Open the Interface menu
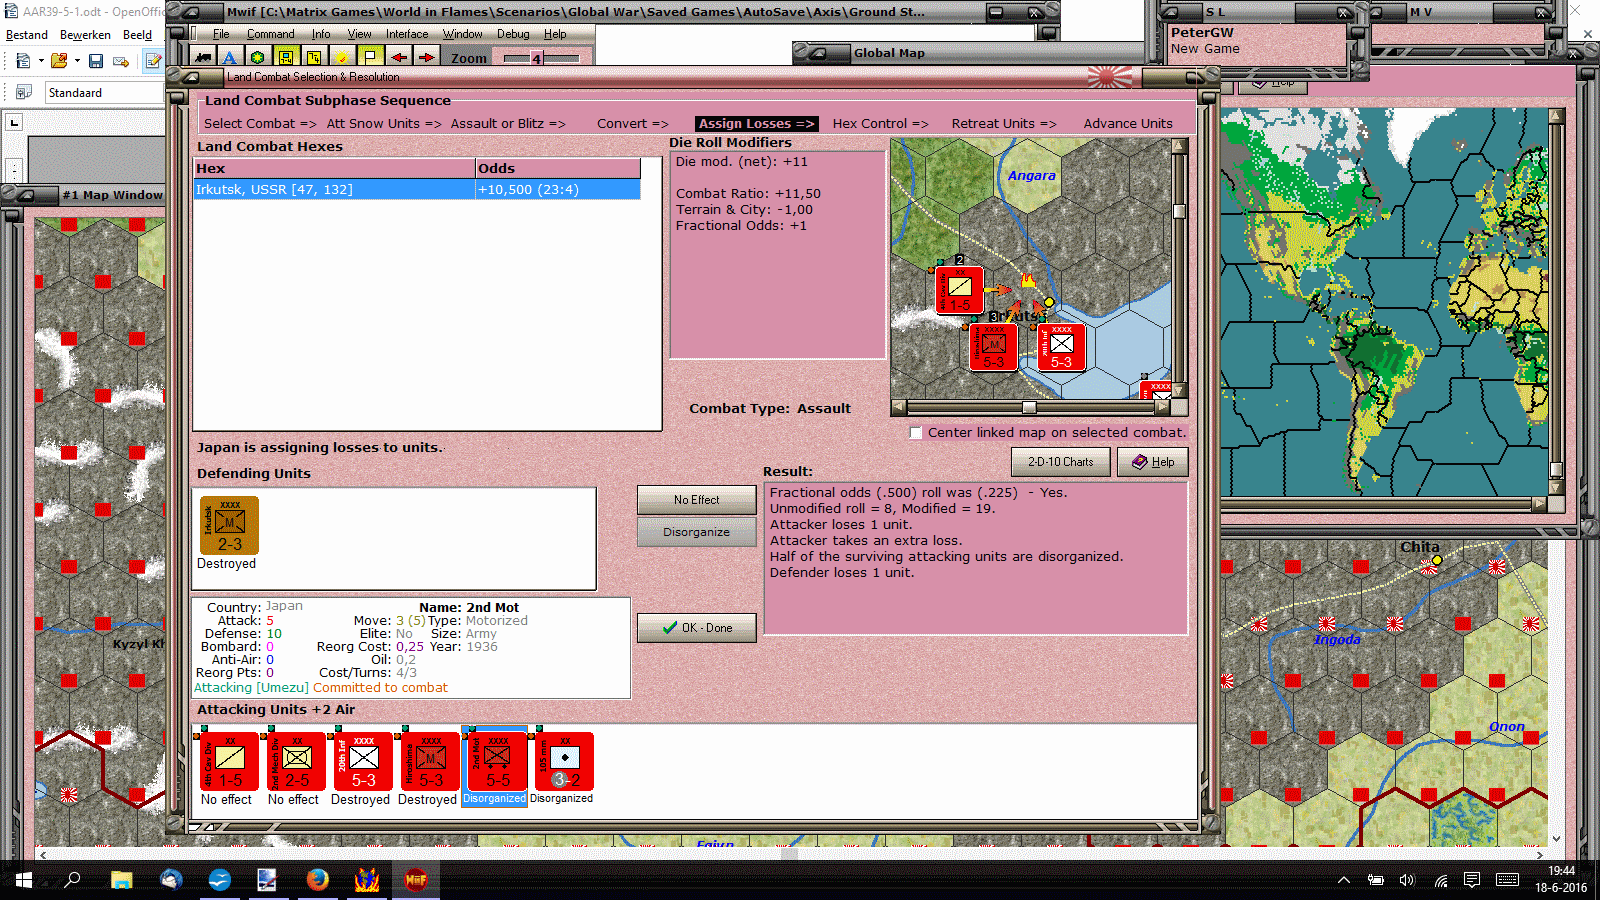Image resolution: width=1600 pixels, height=900 pixels. pos(407,34)
